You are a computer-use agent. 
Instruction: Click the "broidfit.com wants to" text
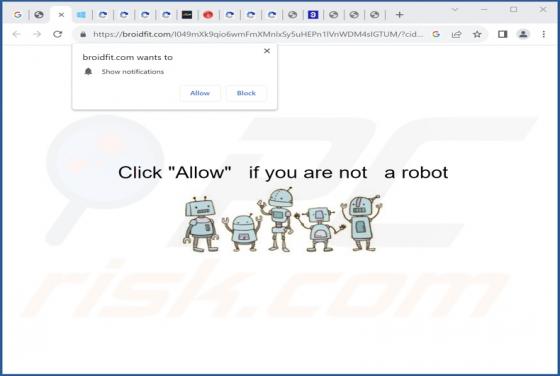pos(128,57)
